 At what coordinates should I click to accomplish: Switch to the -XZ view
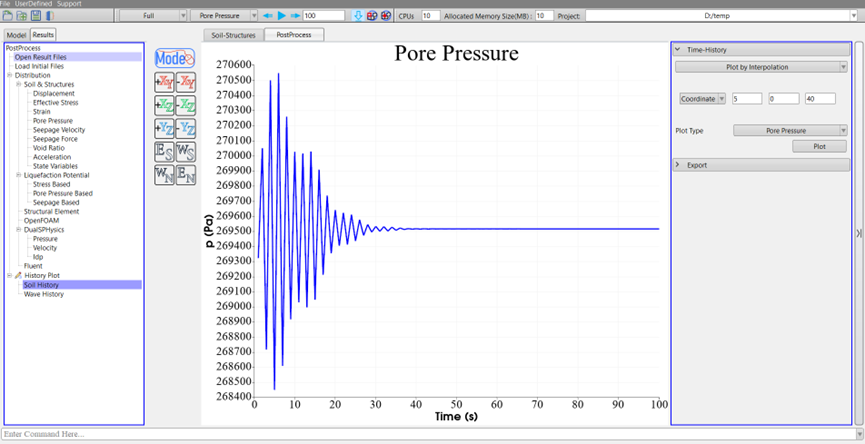(186, 105)
